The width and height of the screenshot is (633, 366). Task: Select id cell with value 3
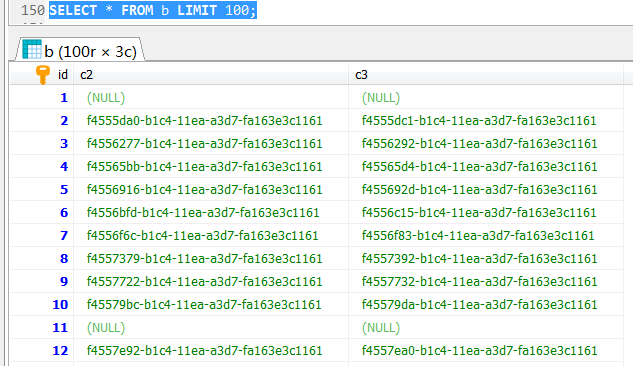[x=42, y=144]
